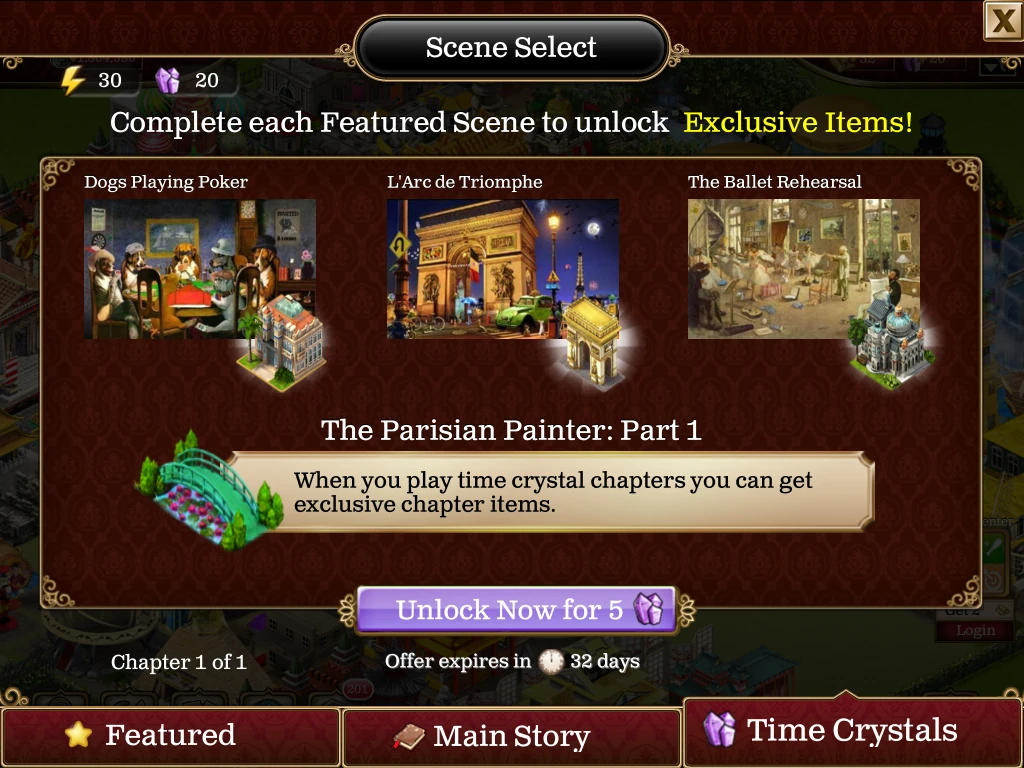Screen dimensions: 1024x768
Task: Switch to the Time Crystals tab
Action: (x=853, y=730)
